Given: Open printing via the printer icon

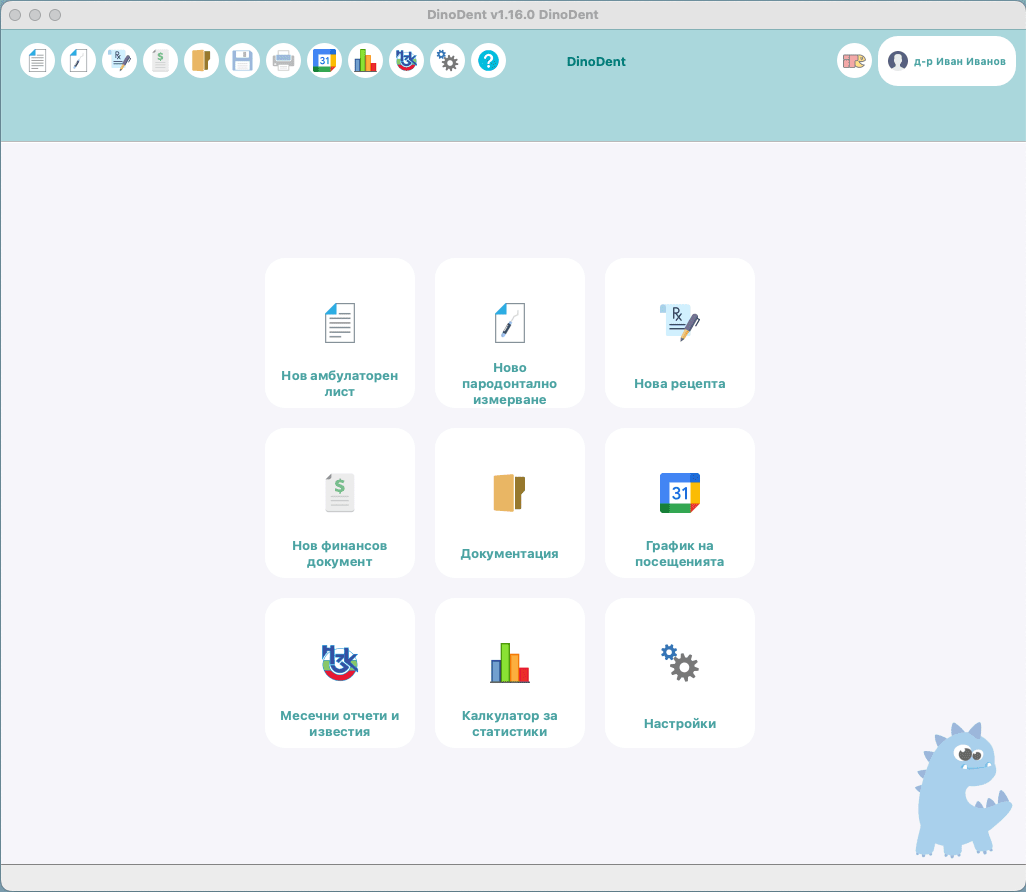Looking at the screenshot, I should tap(283, 61).
